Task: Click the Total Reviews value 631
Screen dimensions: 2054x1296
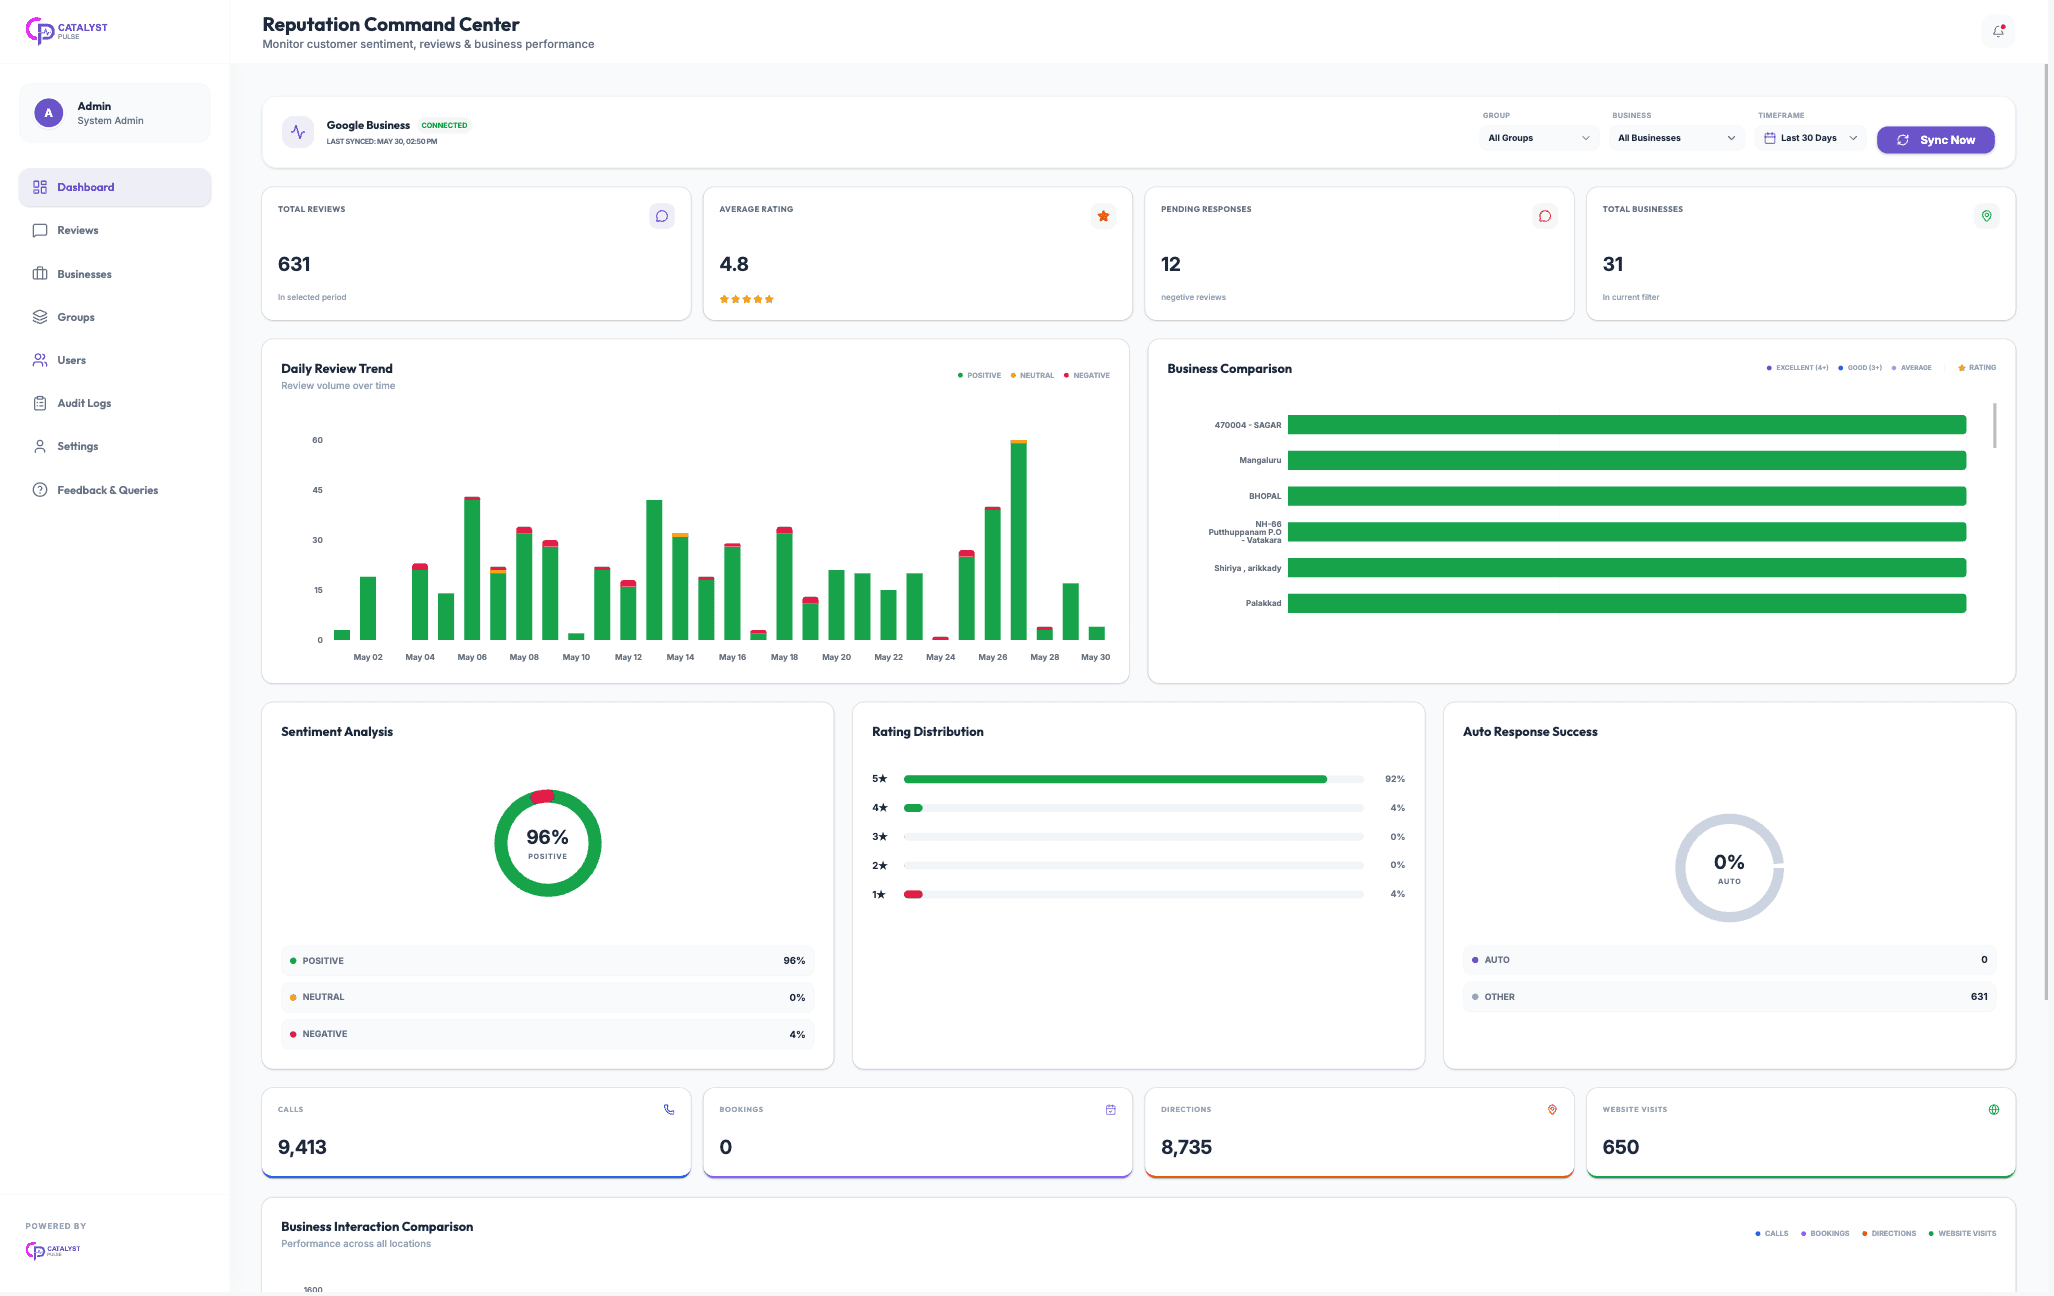Action: (294, 264)
